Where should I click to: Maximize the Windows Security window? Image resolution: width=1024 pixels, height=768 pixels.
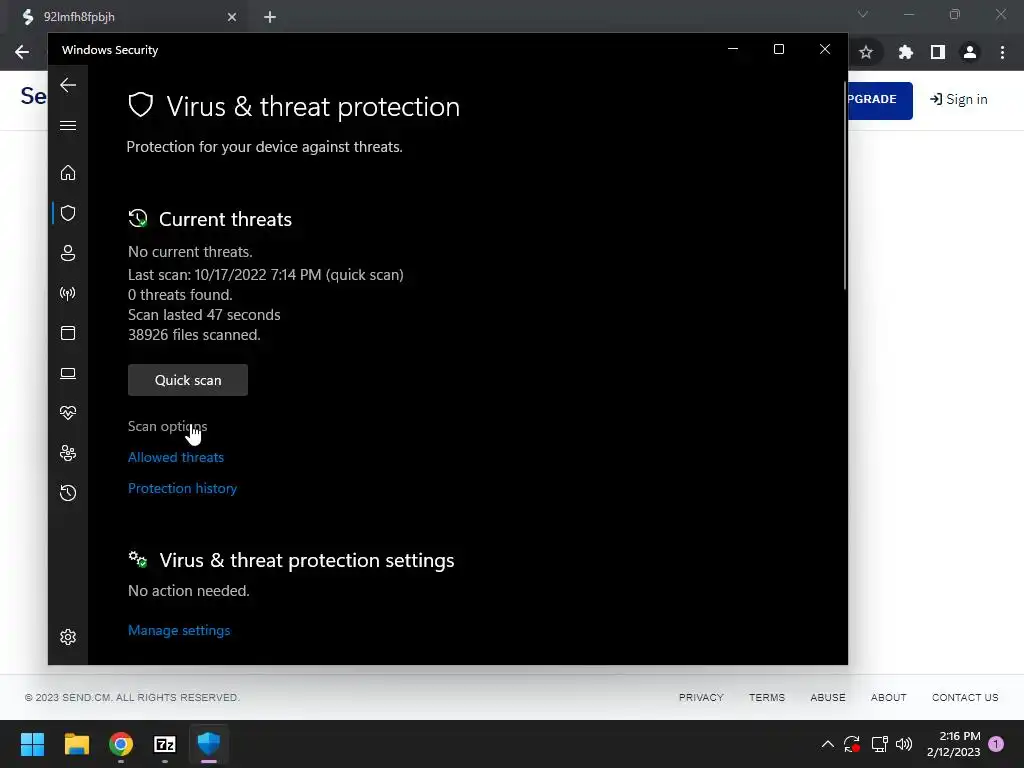point(778,49)
